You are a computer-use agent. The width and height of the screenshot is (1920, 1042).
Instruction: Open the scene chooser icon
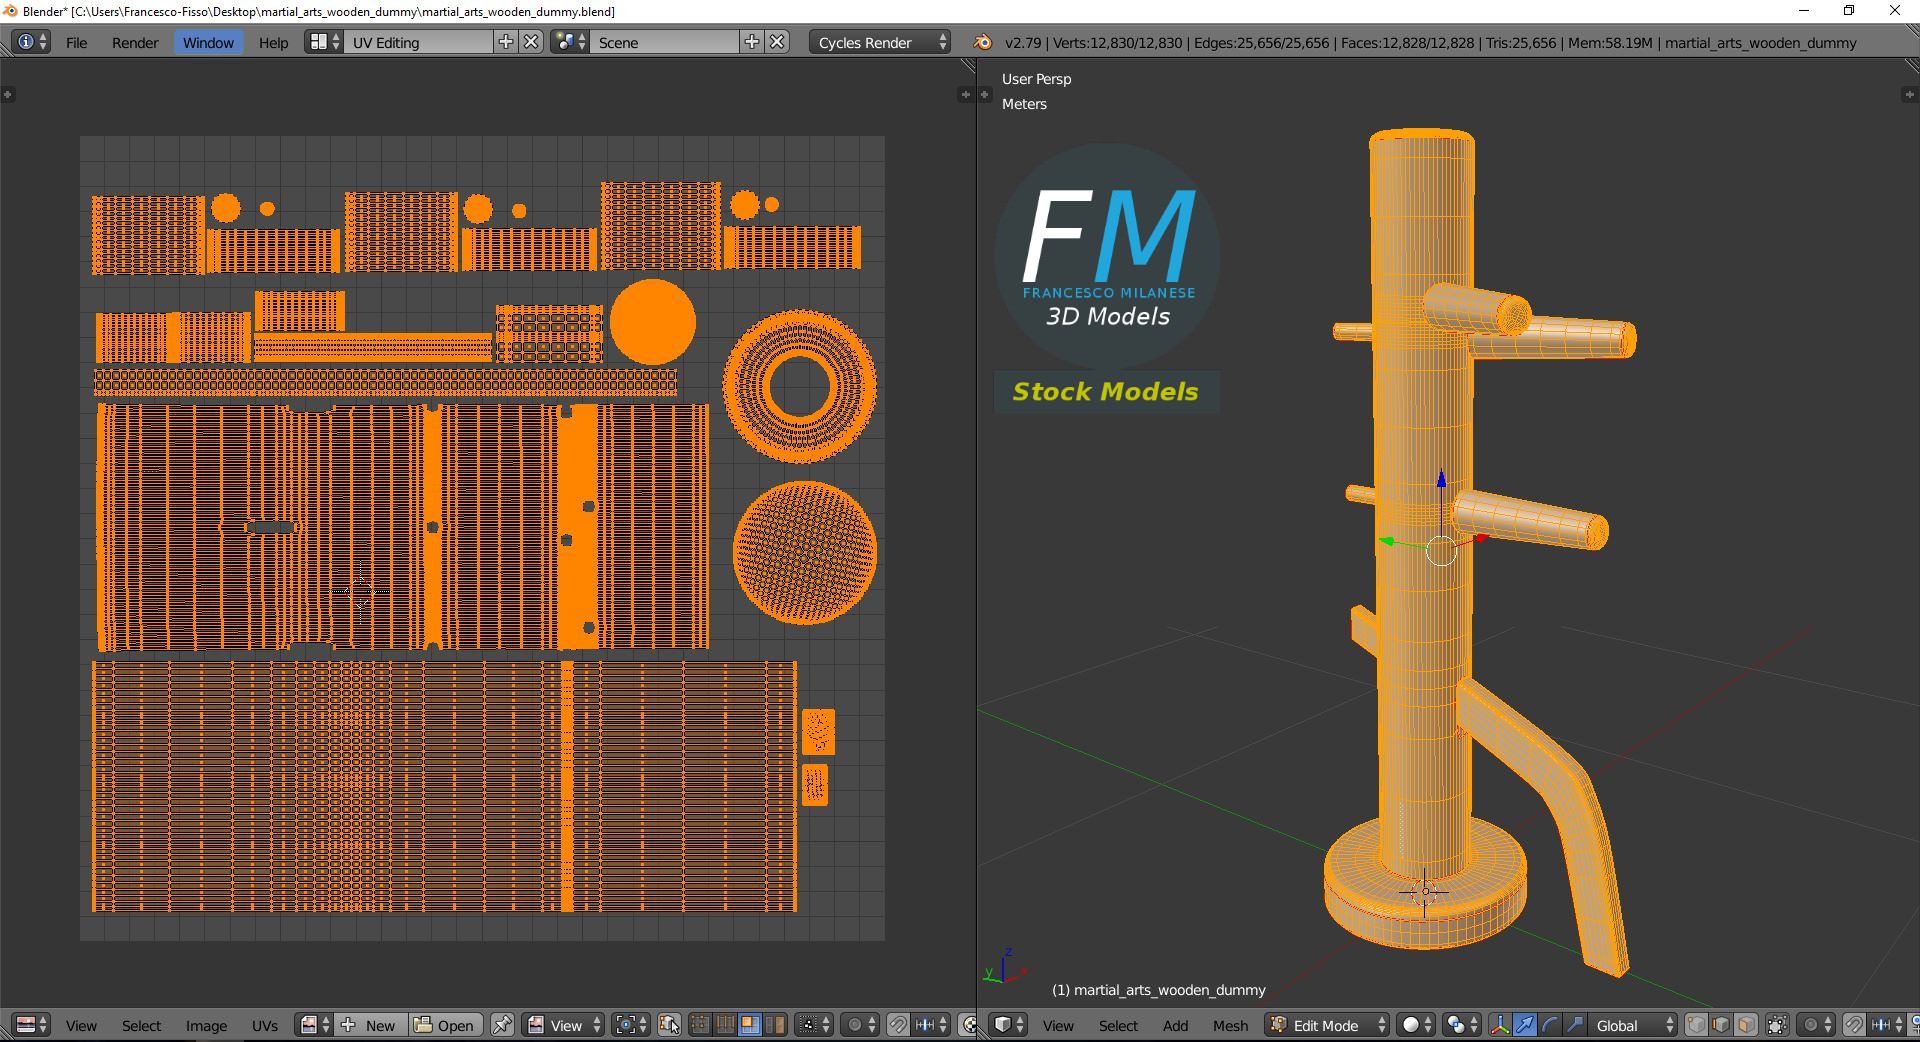(570, 42)
